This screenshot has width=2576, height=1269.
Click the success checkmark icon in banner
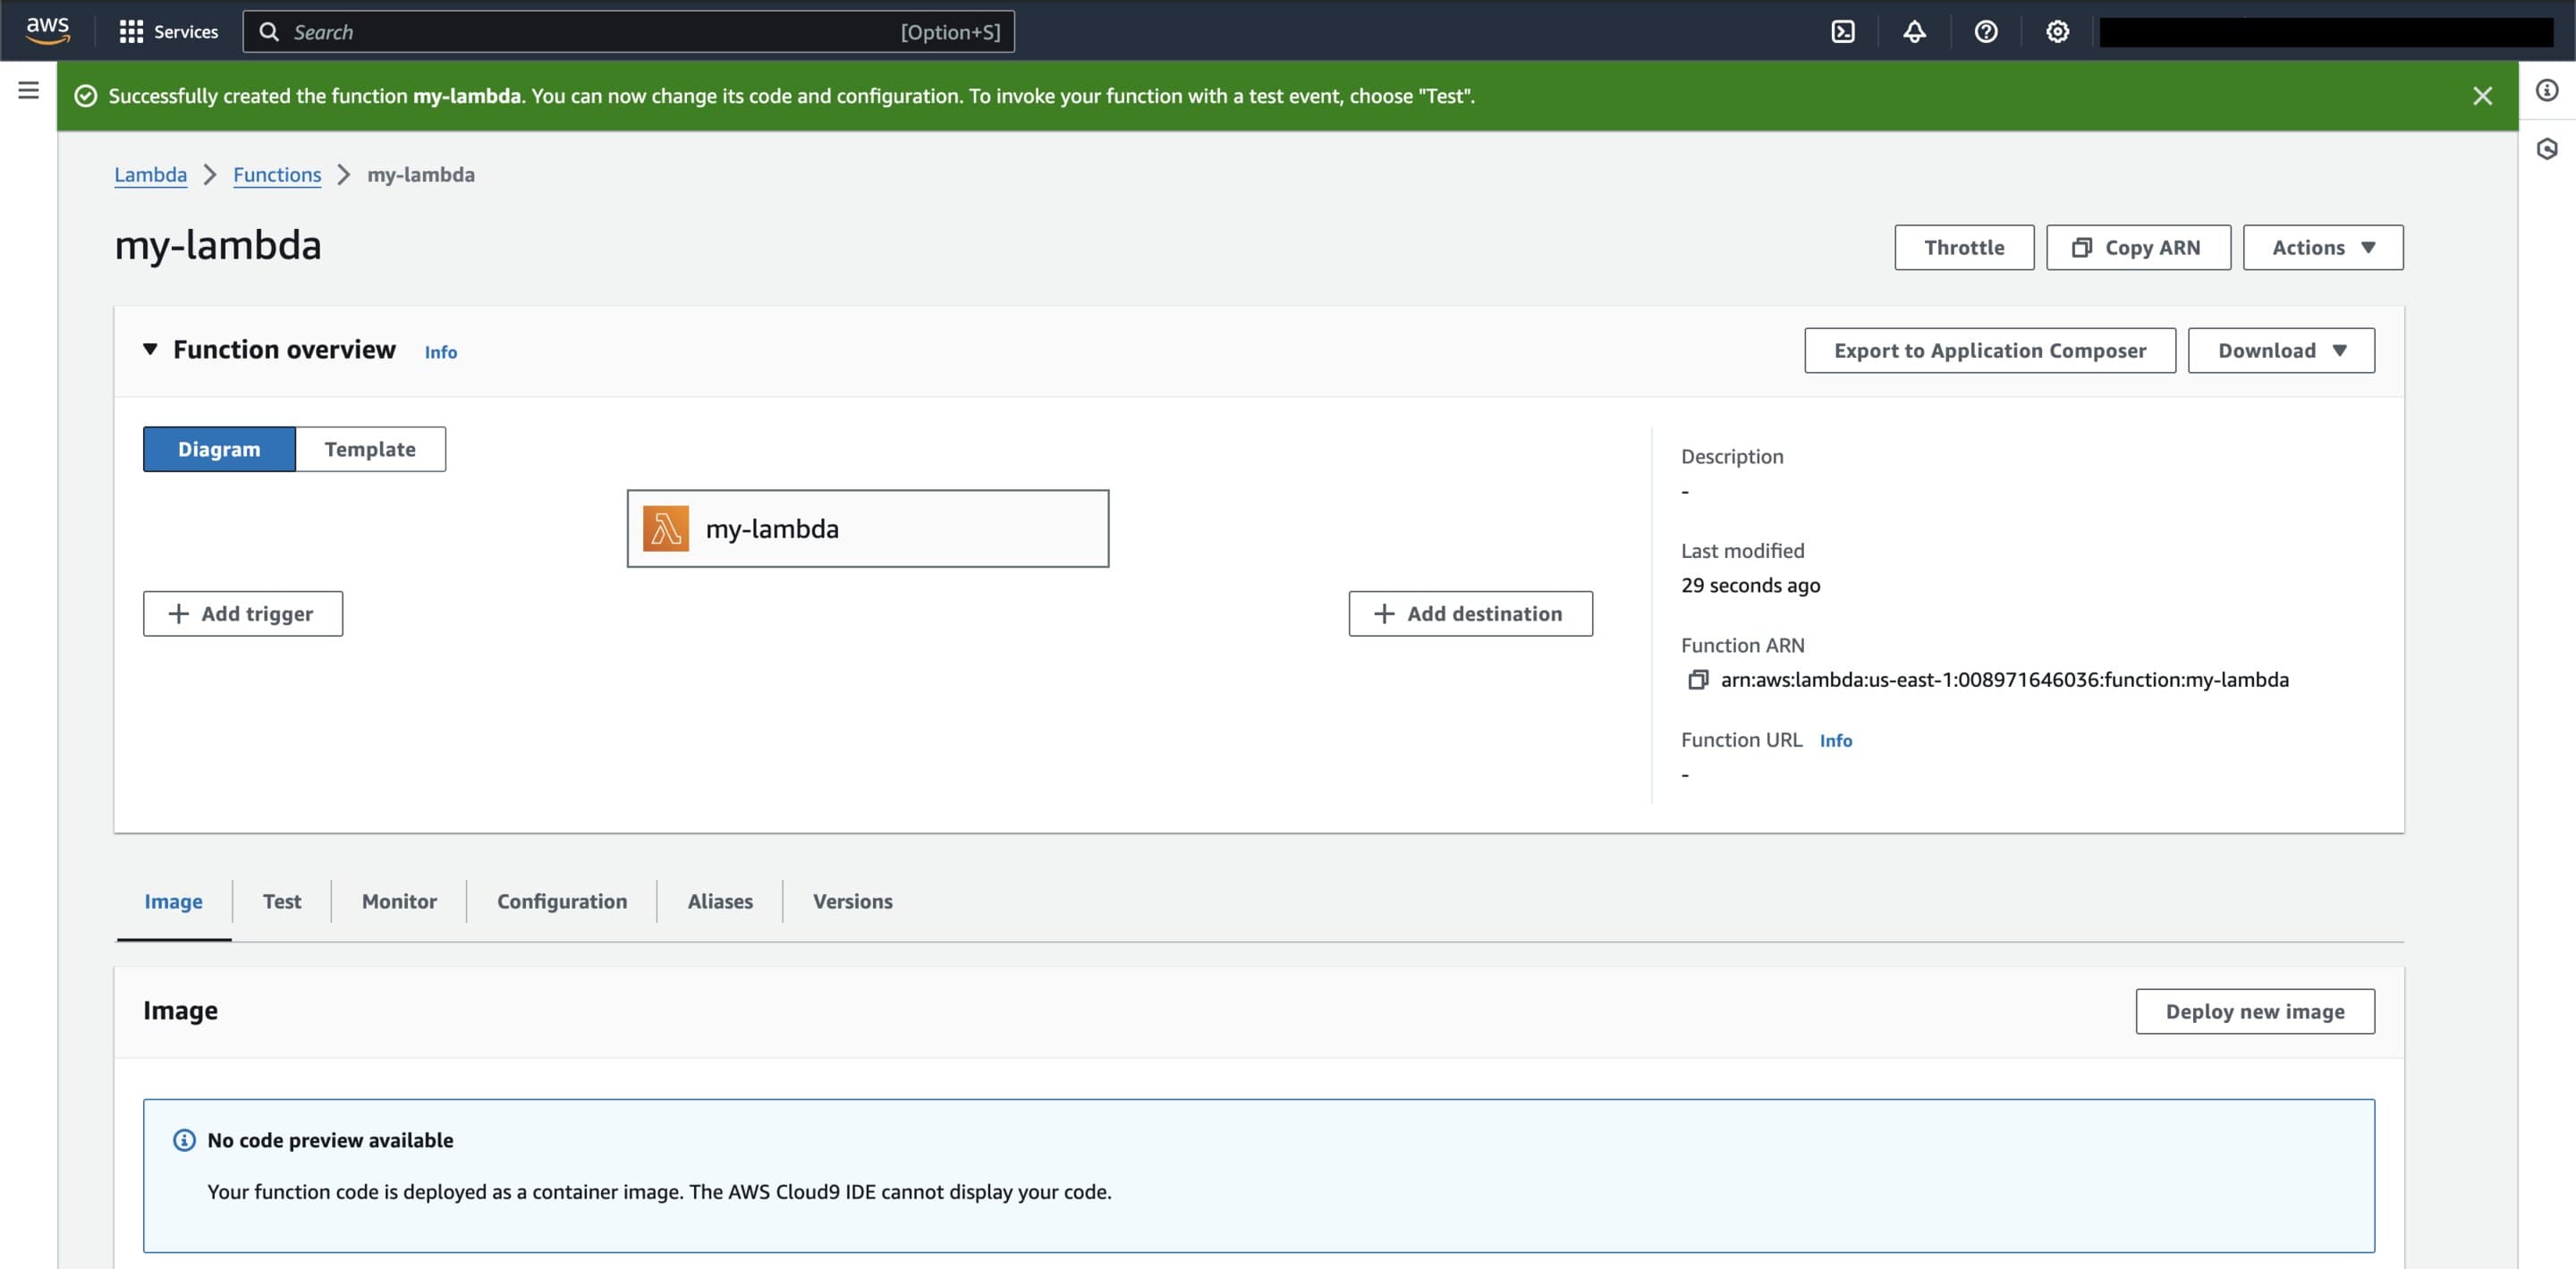tap(86, 96)
